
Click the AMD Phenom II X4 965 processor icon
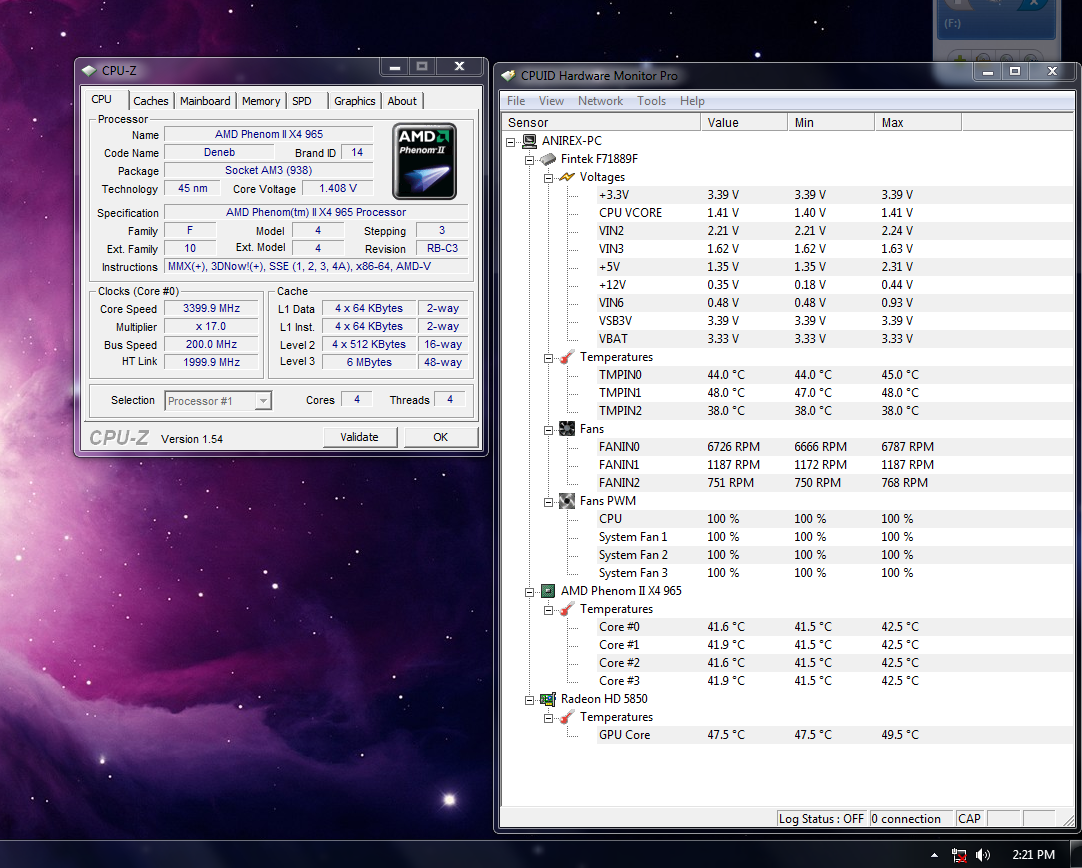point(548,590)
